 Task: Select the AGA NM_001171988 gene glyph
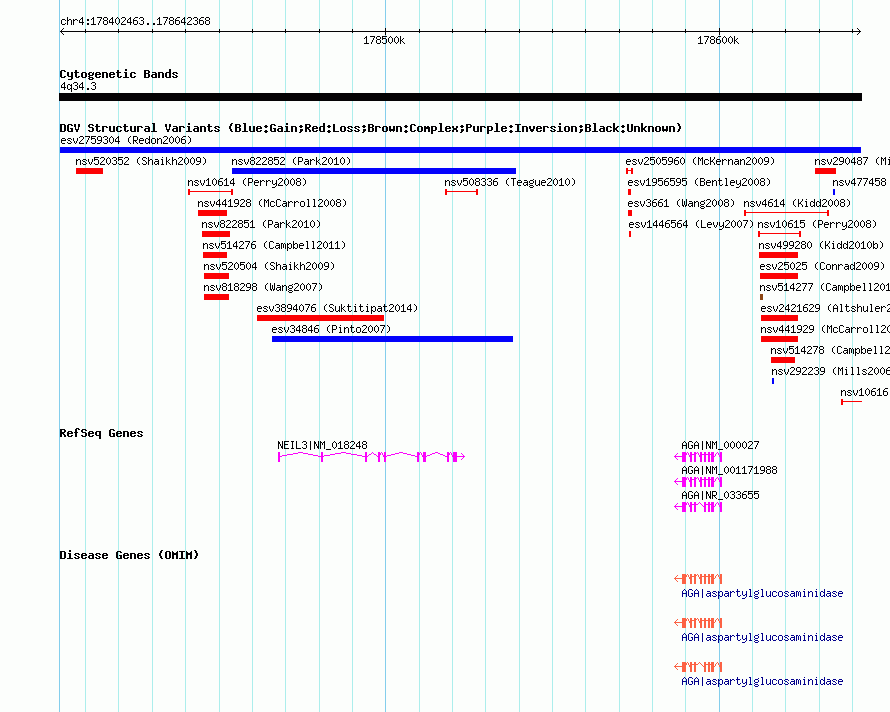[698, 481]
